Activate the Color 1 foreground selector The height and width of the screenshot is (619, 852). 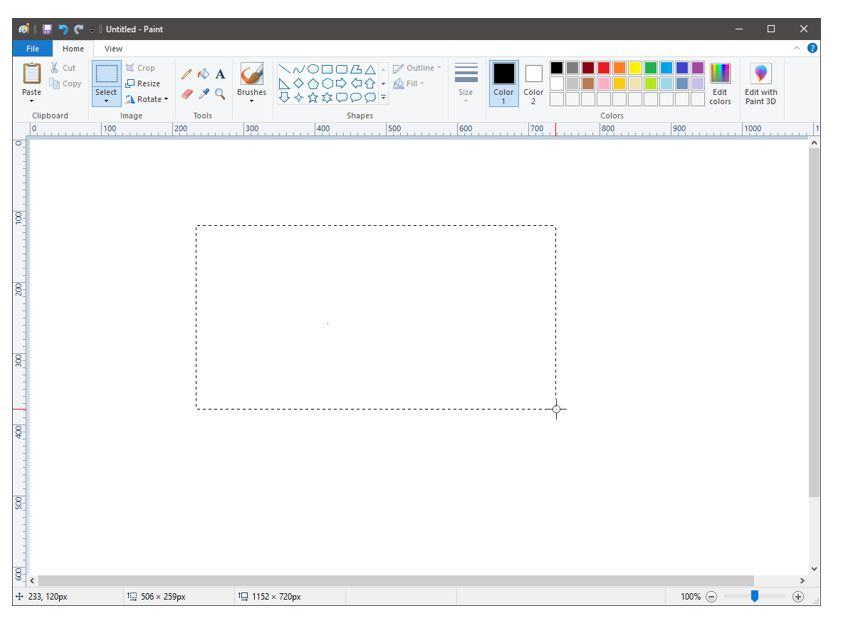click(503, 82)
